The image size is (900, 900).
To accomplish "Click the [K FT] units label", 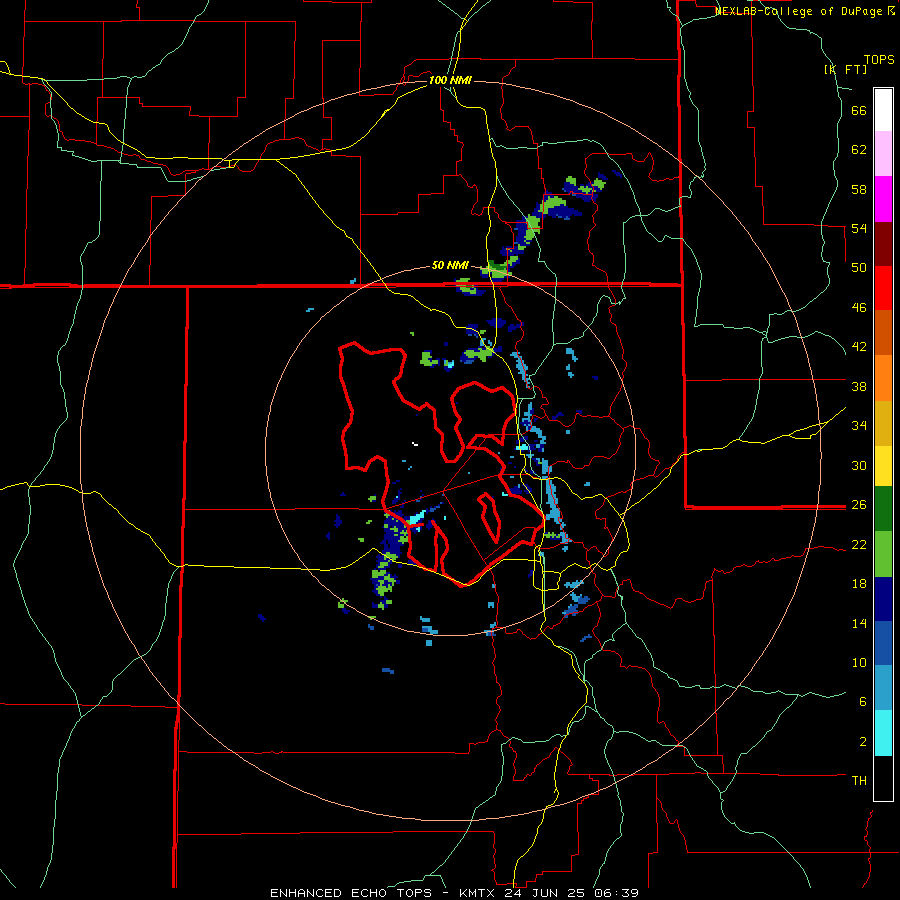I will [x=845, y=69].
